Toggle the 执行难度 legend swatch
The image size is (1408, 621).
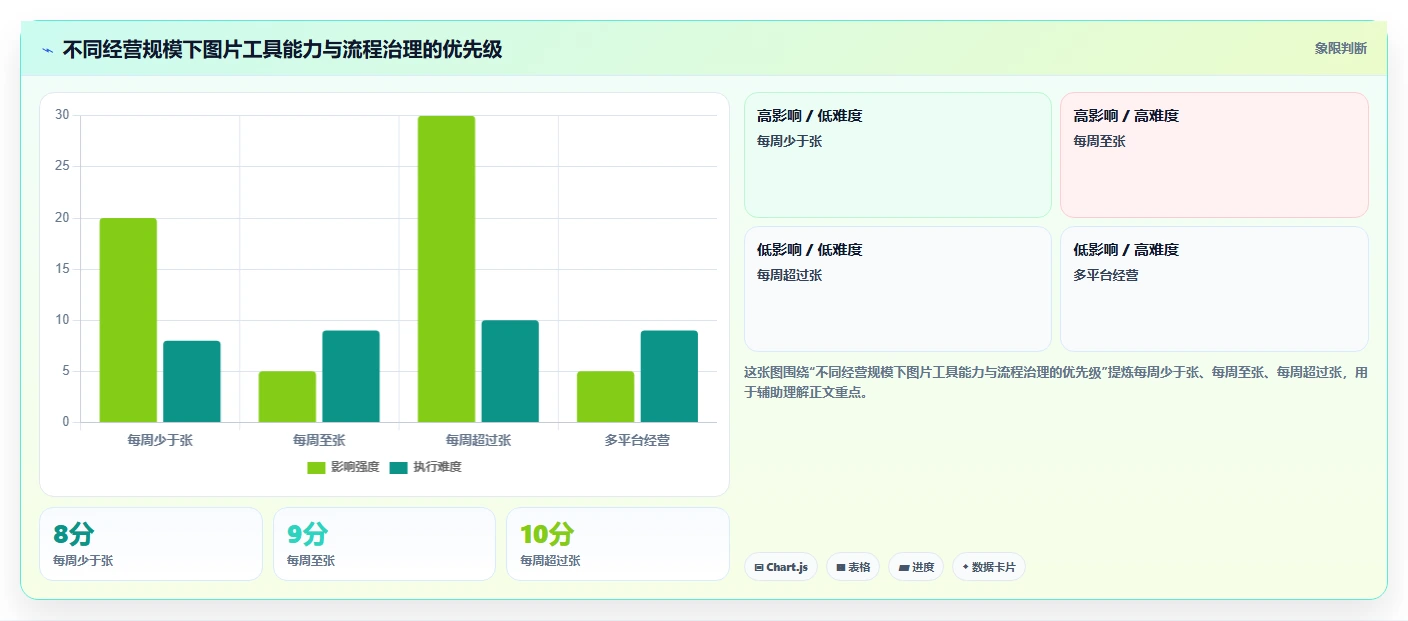pos(398,467)
